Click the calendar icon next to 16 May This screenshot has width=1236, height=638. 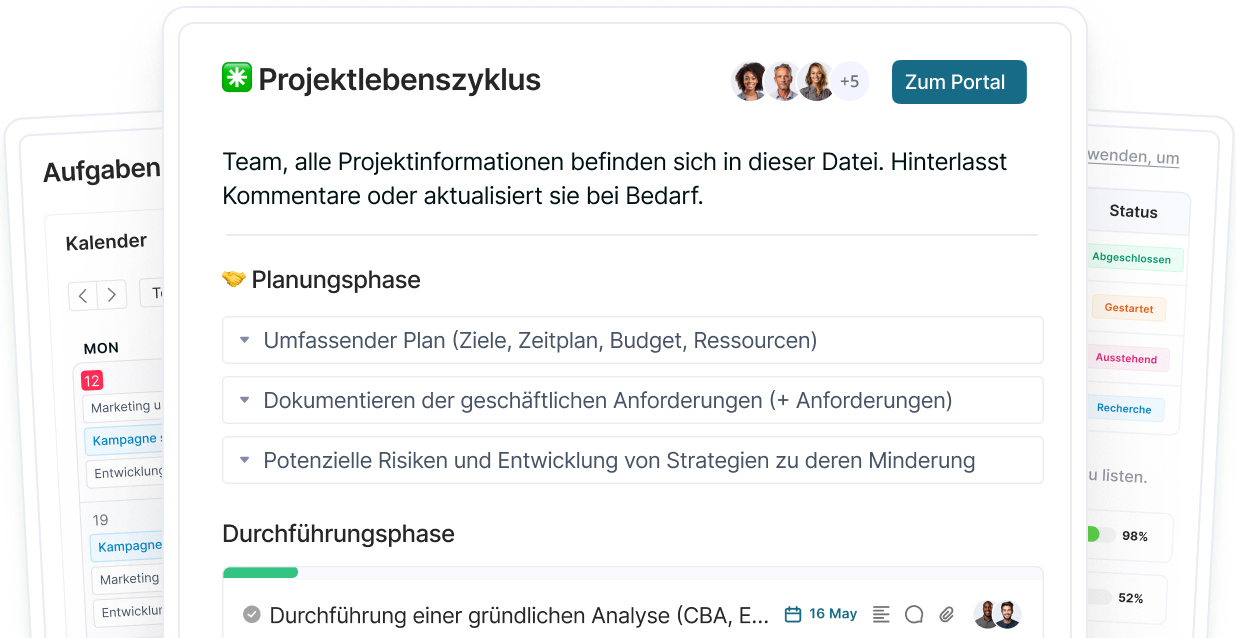[793, 614]
